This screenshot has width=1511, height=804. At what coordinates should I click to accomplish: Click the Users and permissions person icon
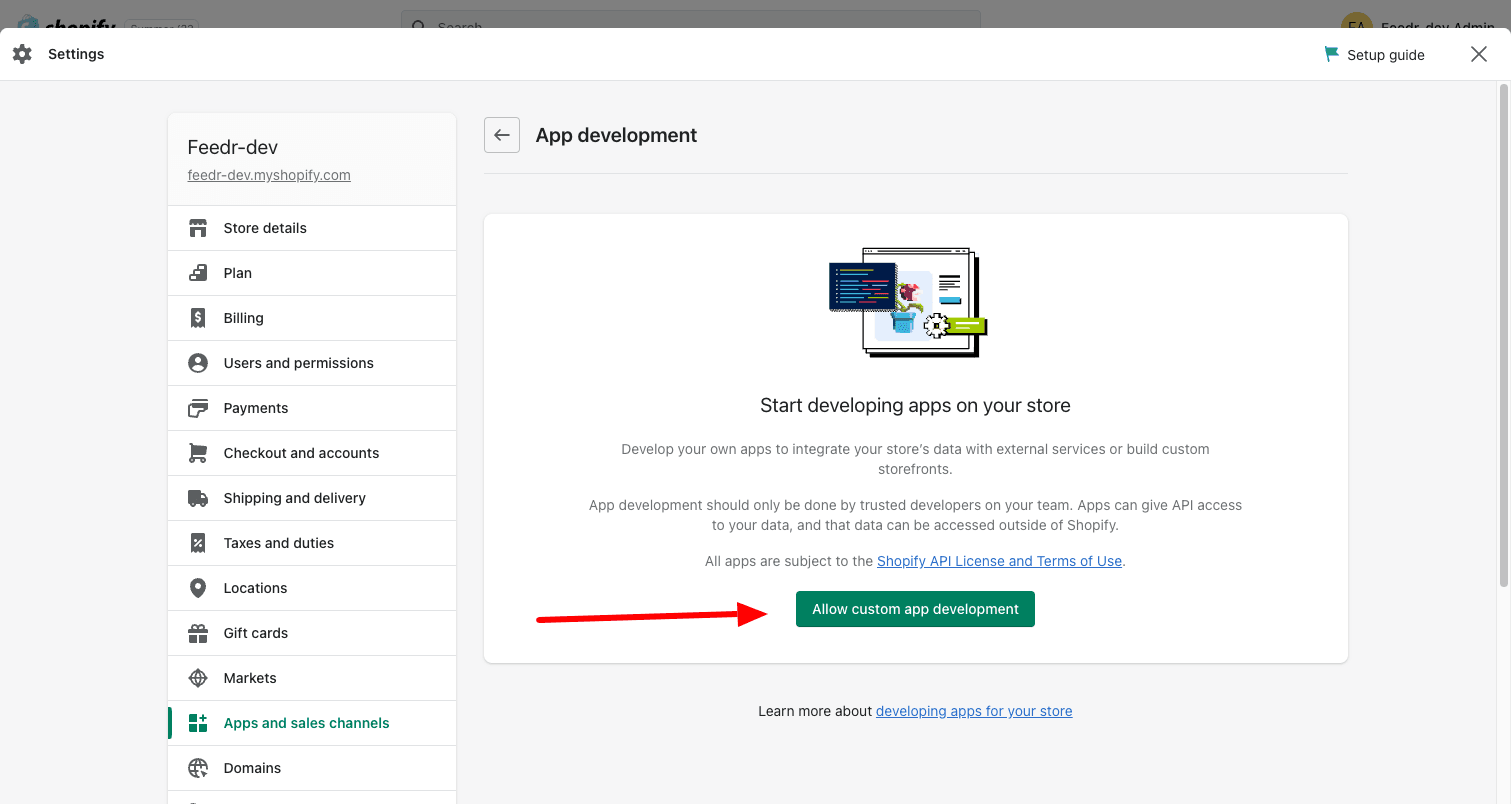pyautogui.click(x=198, y=363)
